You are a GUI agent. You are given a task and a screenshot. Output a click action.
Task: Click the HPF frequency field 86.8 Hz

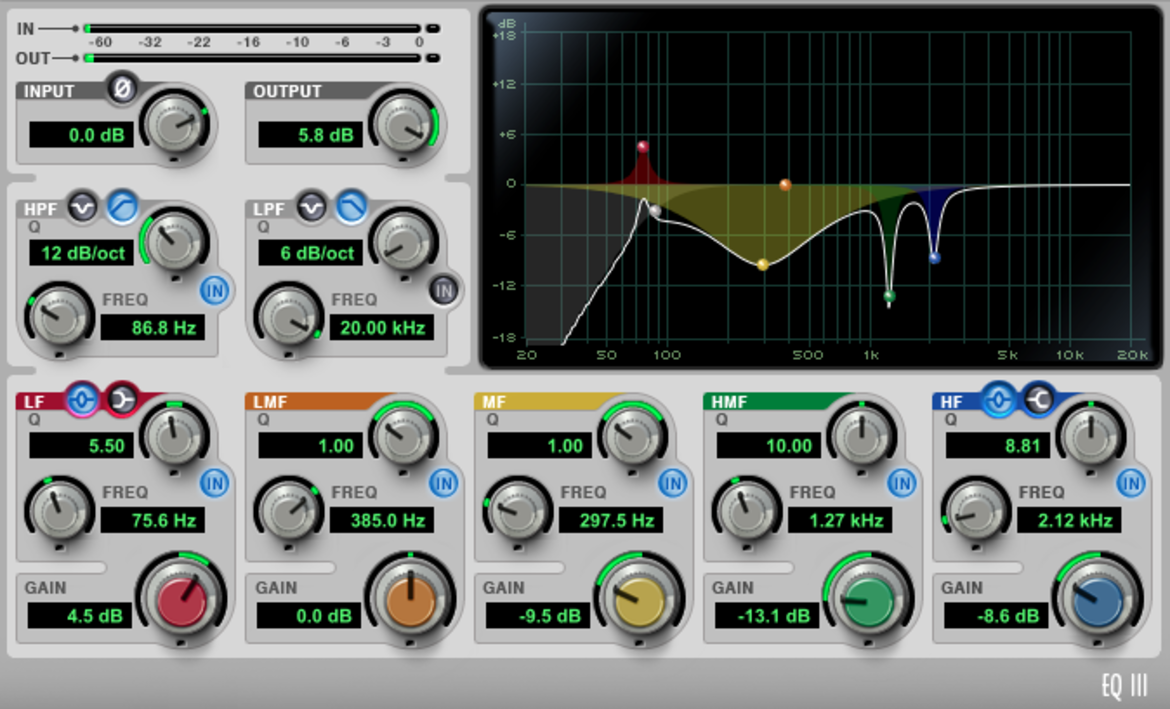153,328
